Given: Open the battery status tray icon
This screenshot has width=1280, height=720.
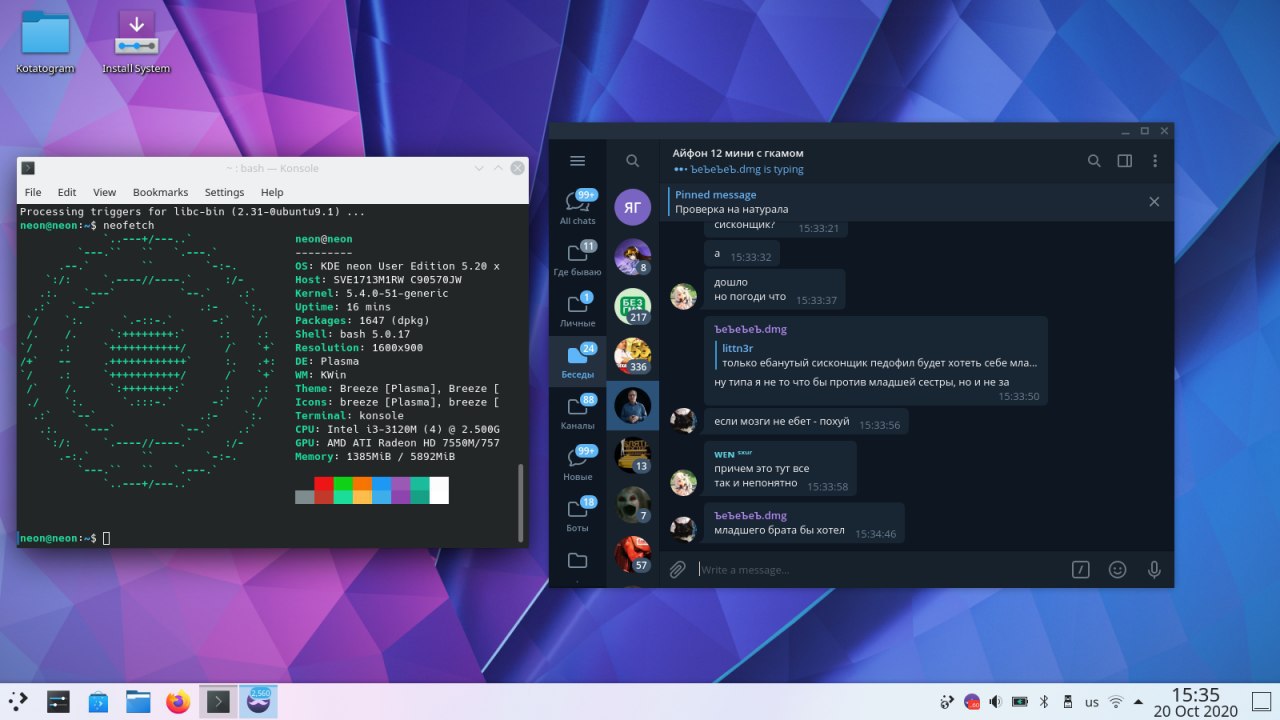Looking at the screenshot, I should (1020, 702).
